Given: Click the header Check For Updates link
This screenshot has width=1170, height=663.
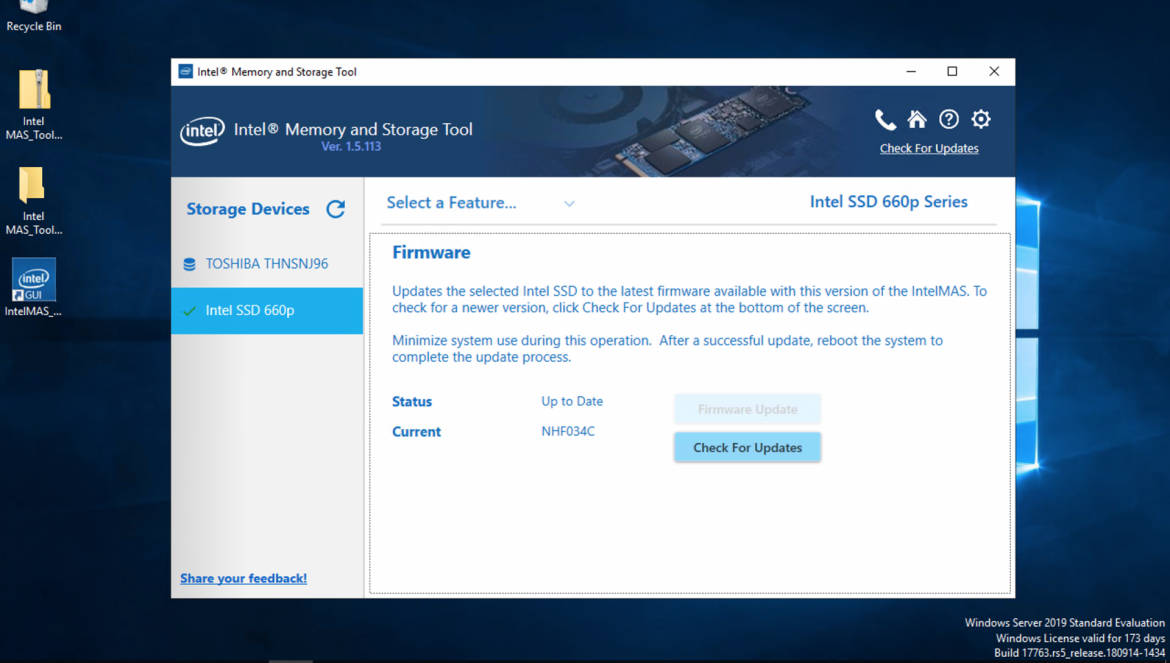Looking at the screenshot, I should click(929, 148).
